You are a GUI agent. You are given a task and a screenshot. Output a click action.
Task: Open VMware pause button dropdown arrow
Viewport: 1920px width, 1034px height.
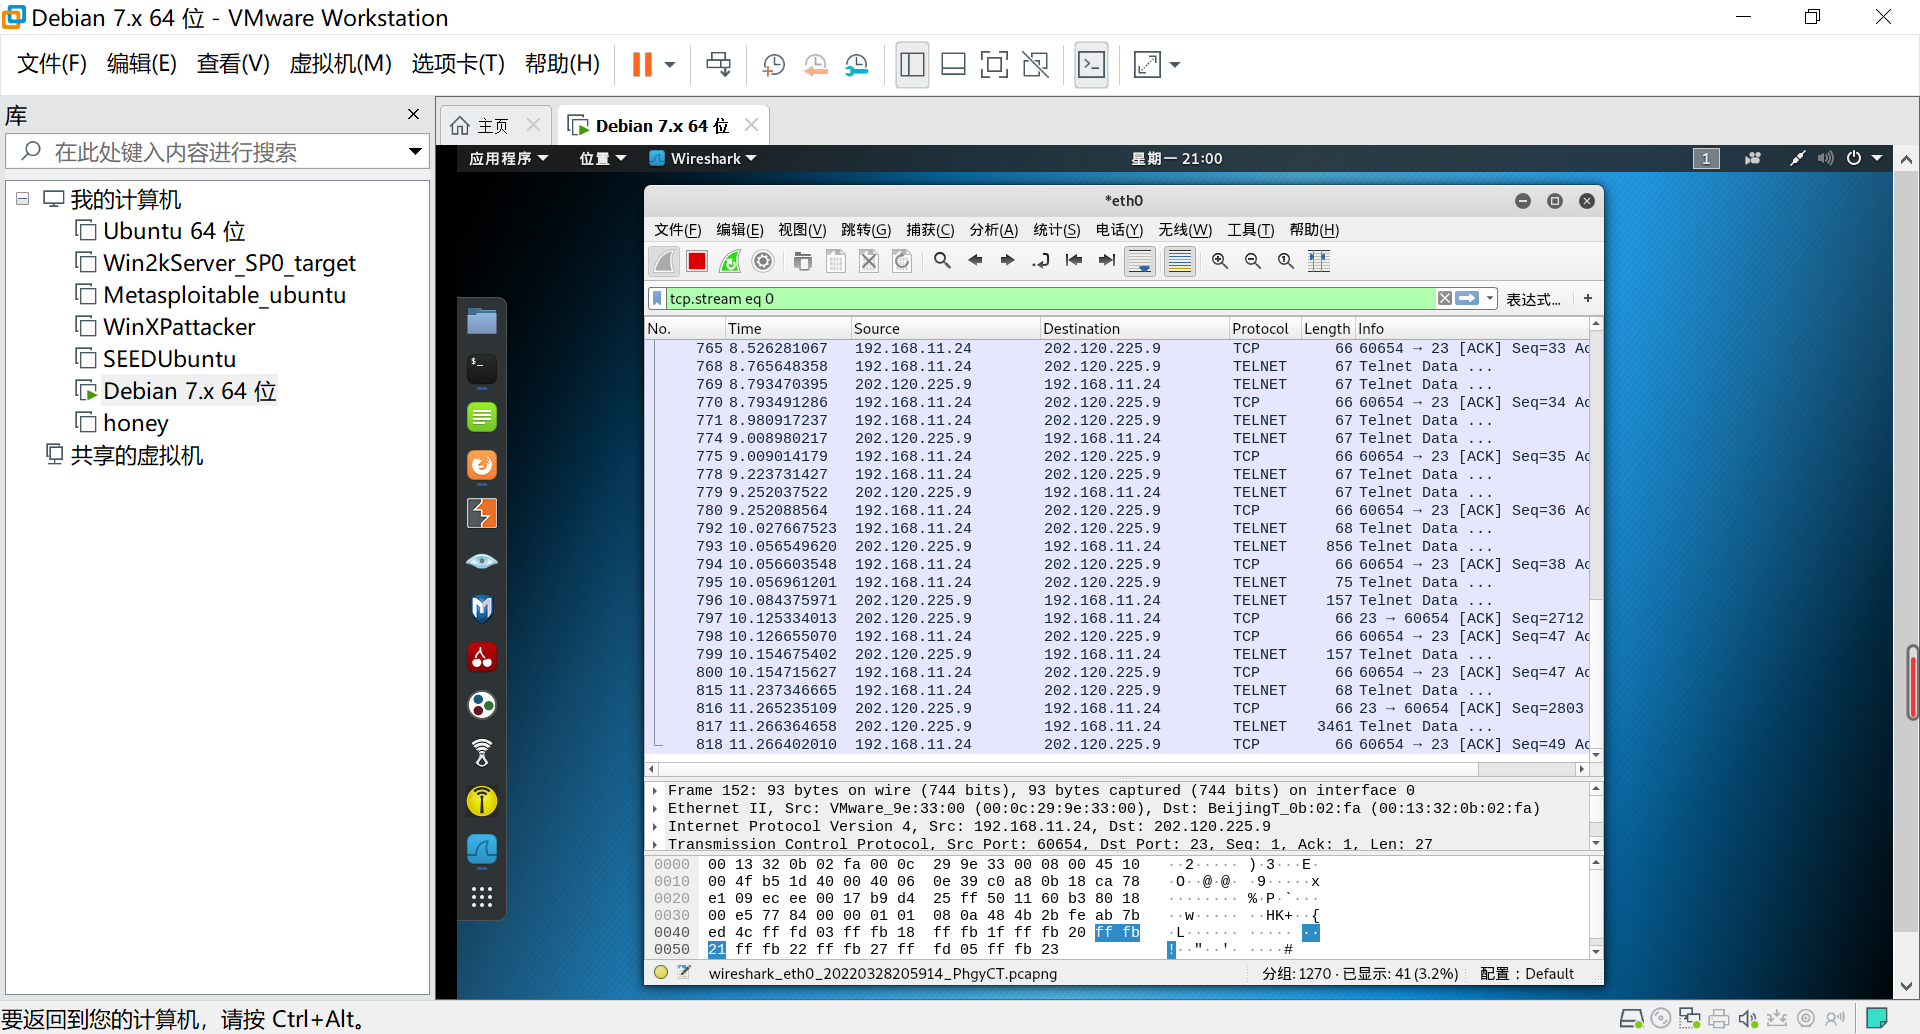tap(670, 65)
